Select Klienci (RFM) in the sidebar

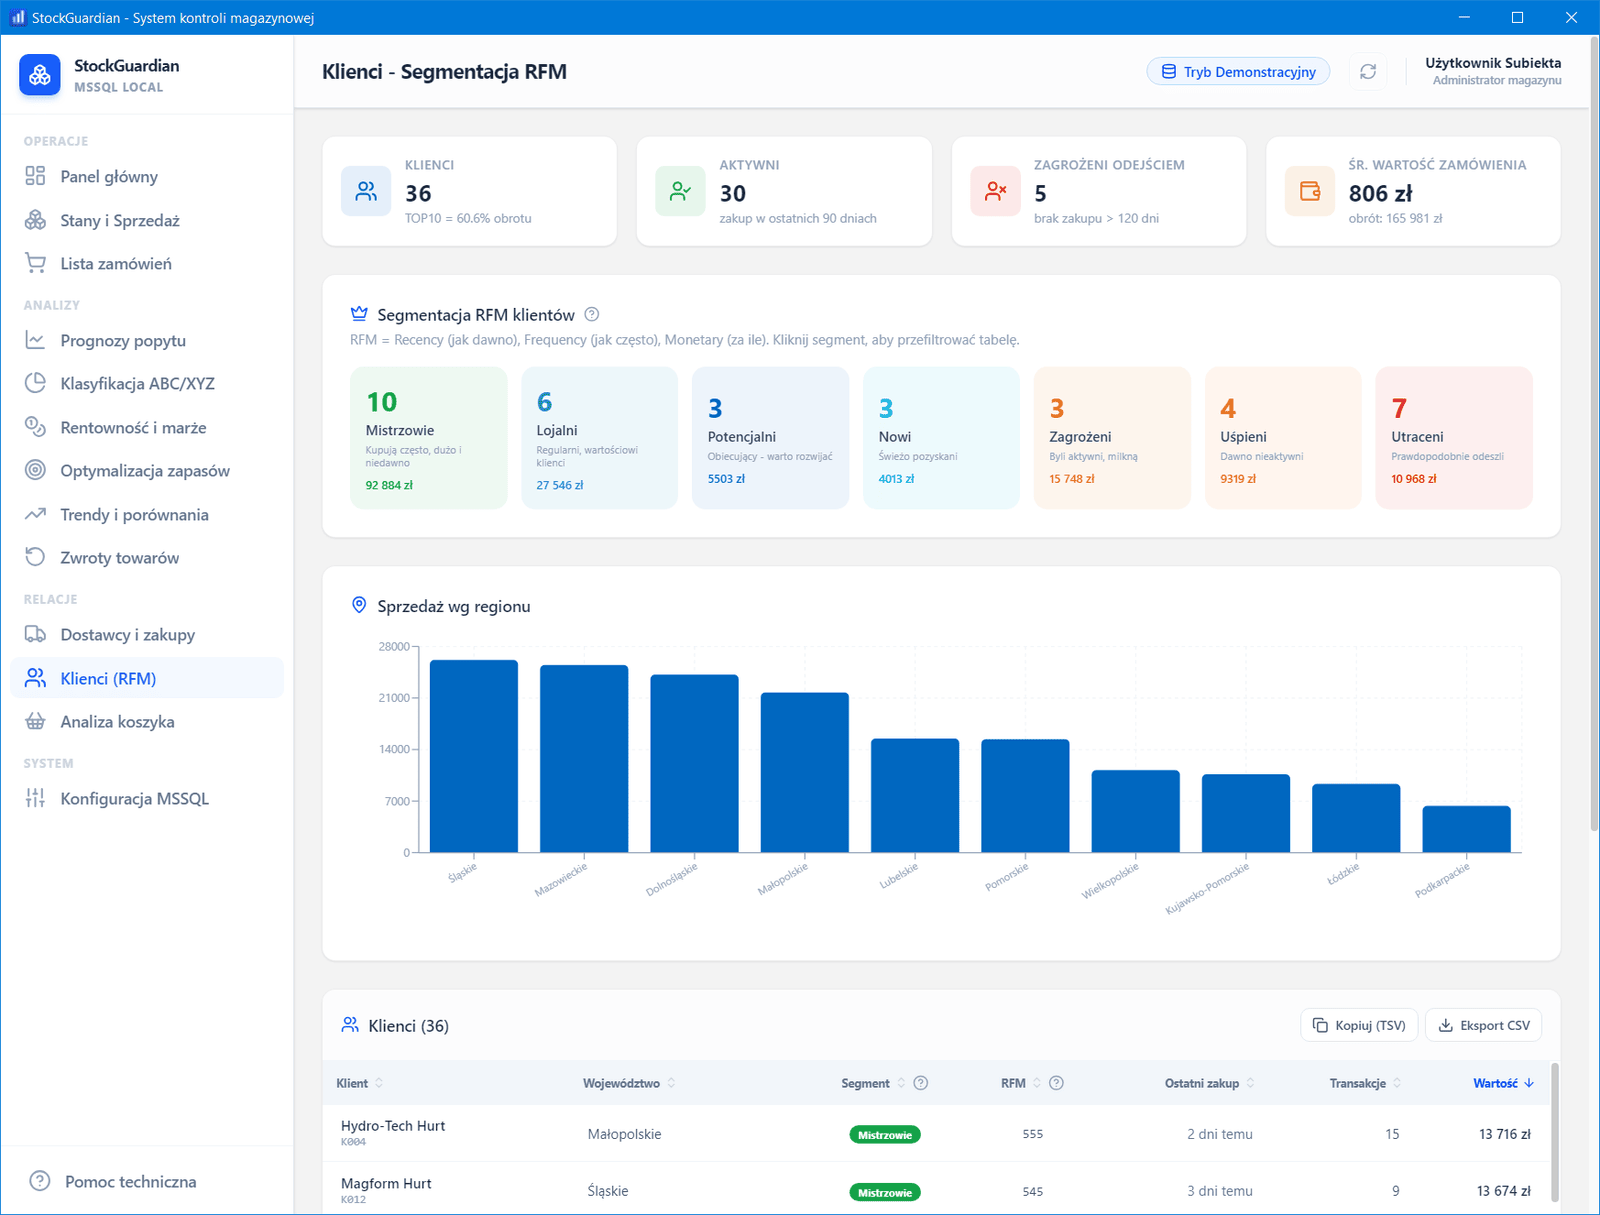point(147,678)
